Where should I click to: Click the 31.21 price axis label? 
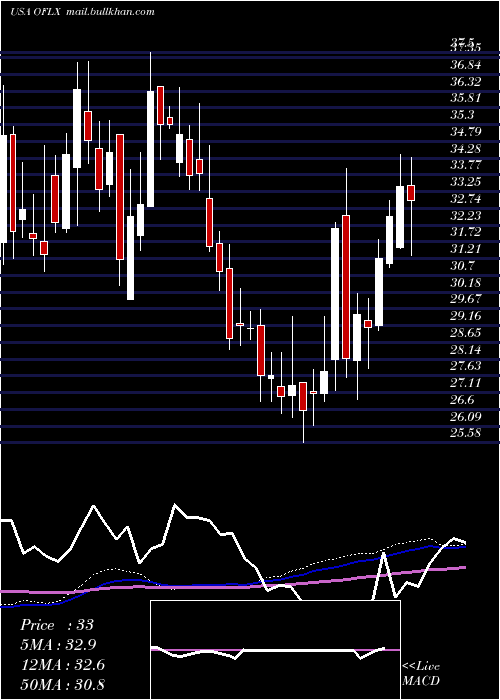466,249
